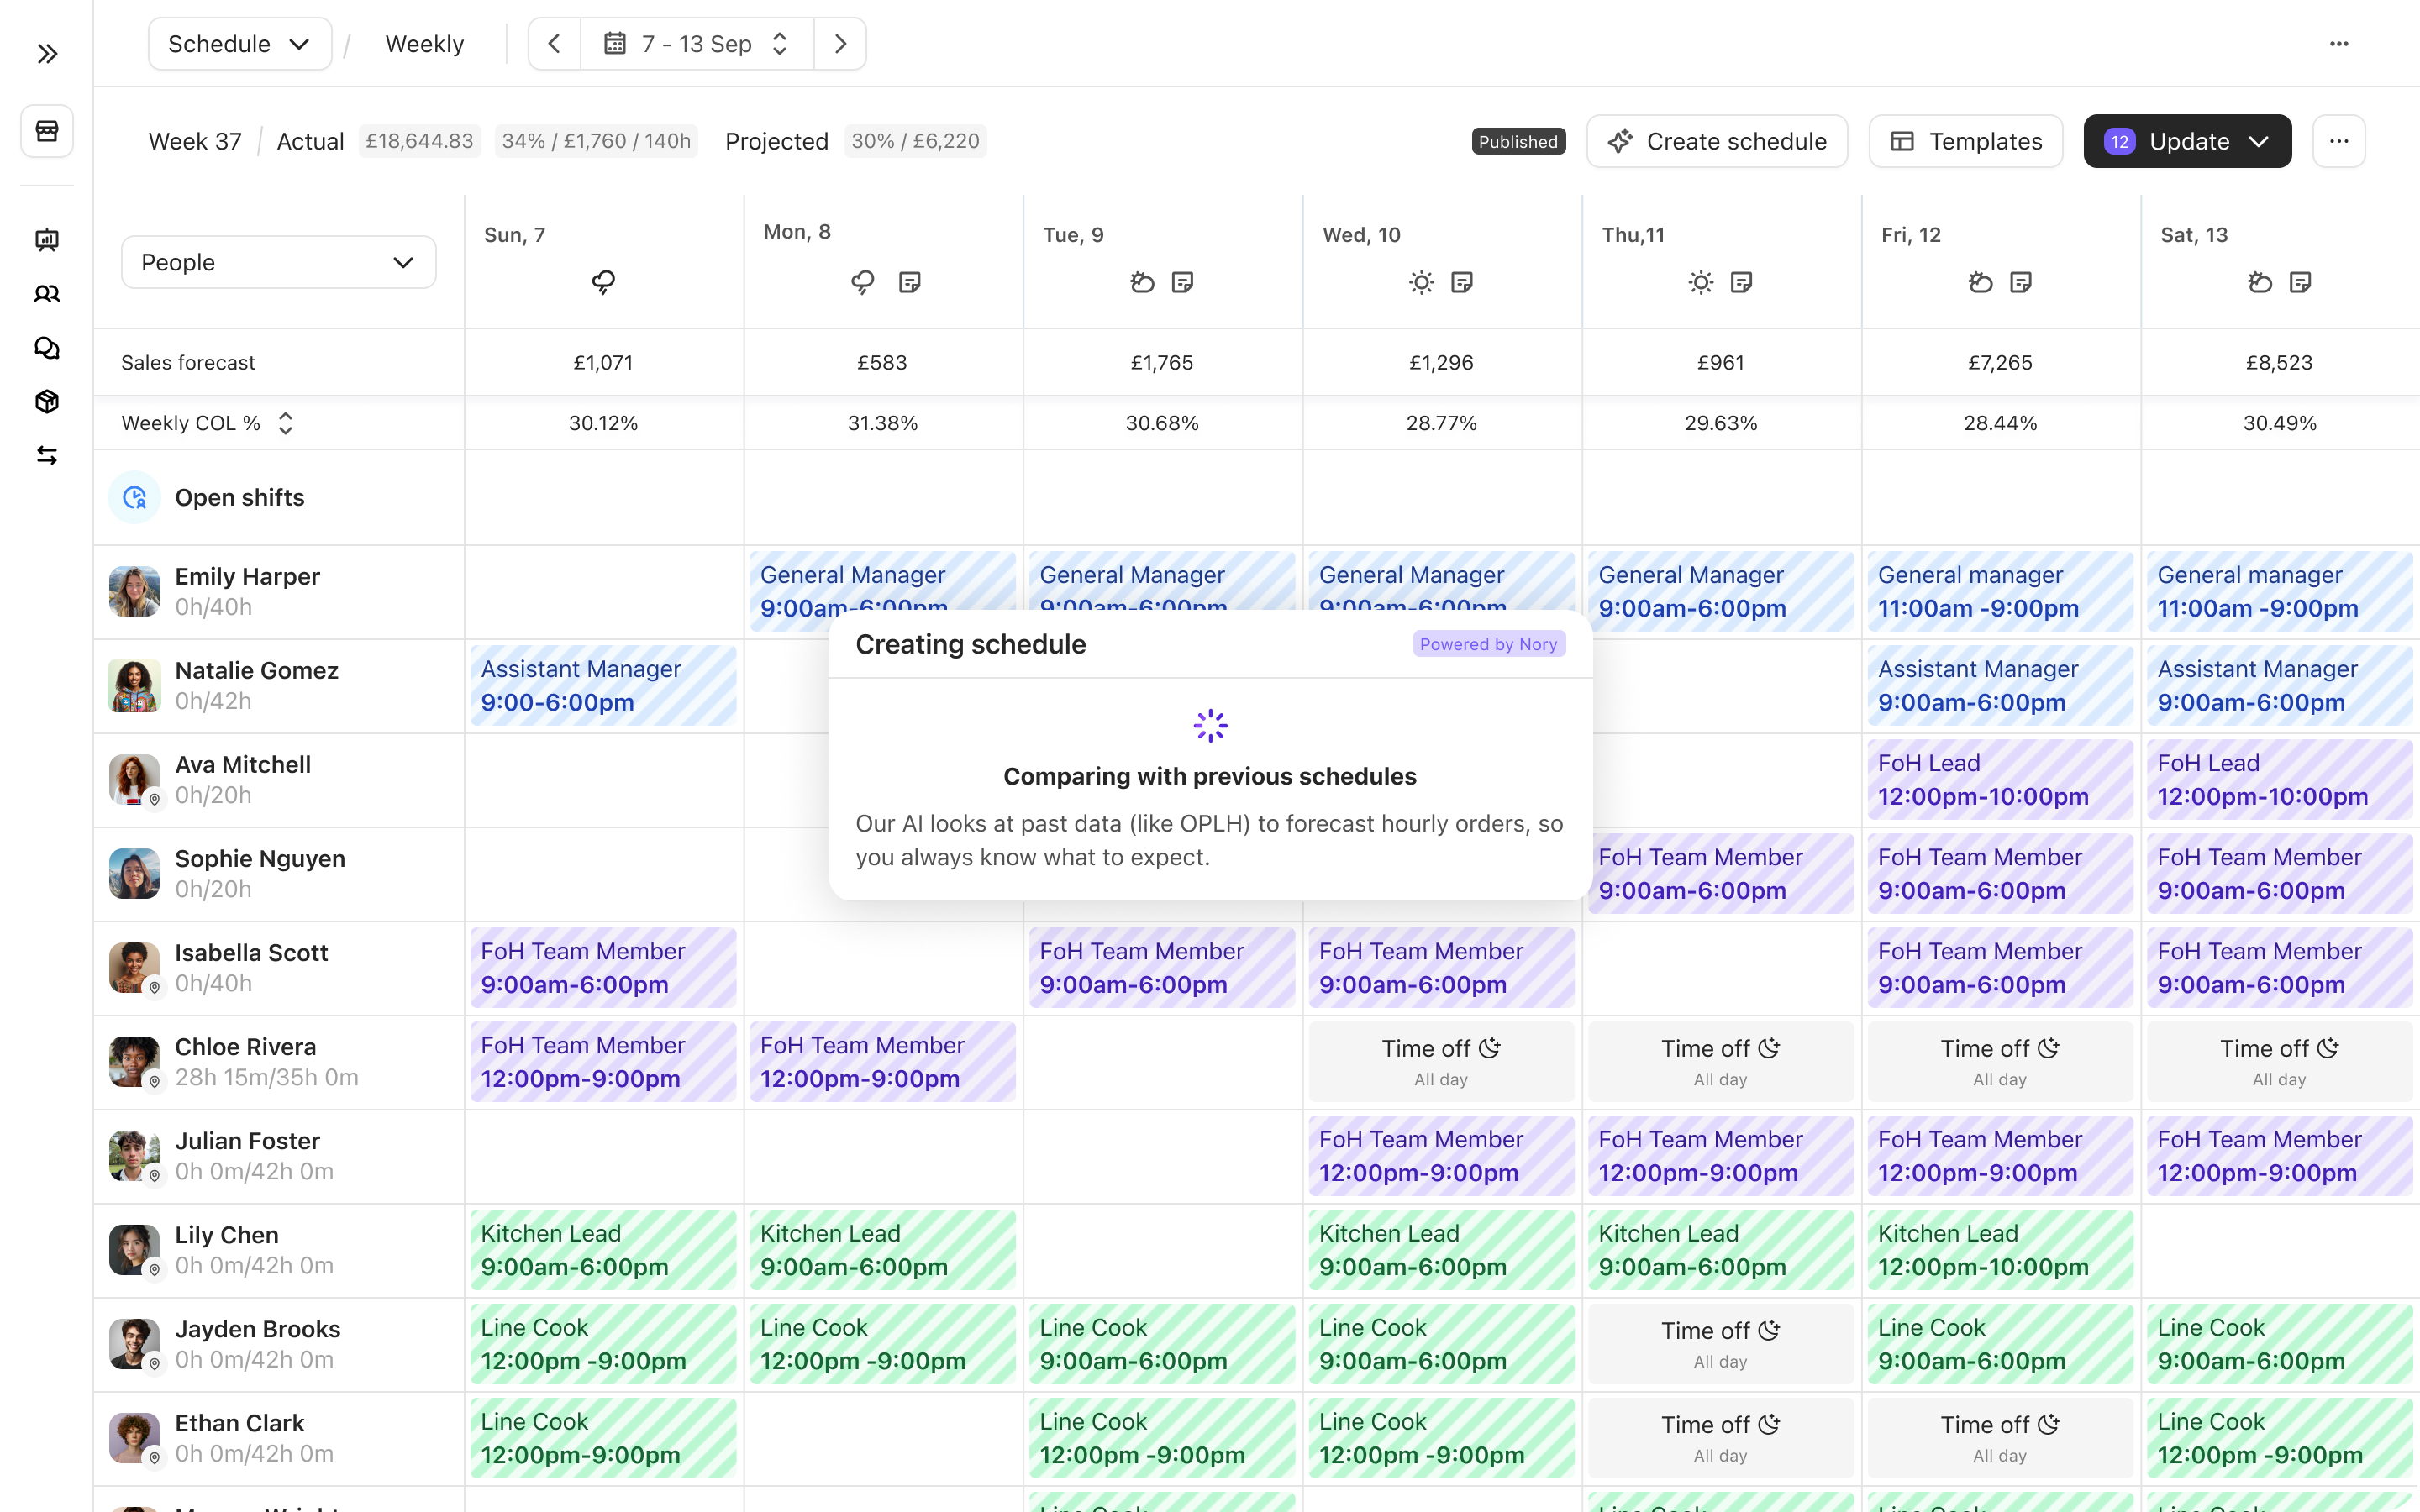Open the Templates button
Image resolution: width=2420 pixels, height=1512 pixels.
(x=1966, y=142)
